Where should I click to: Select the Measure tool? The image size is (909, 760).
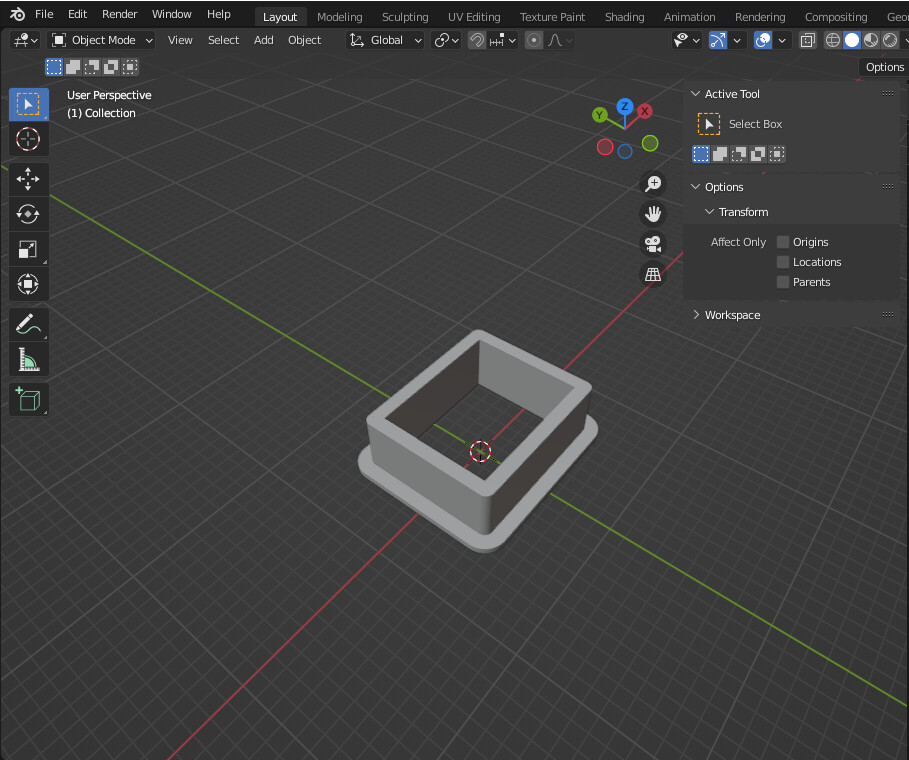[28, 359]
